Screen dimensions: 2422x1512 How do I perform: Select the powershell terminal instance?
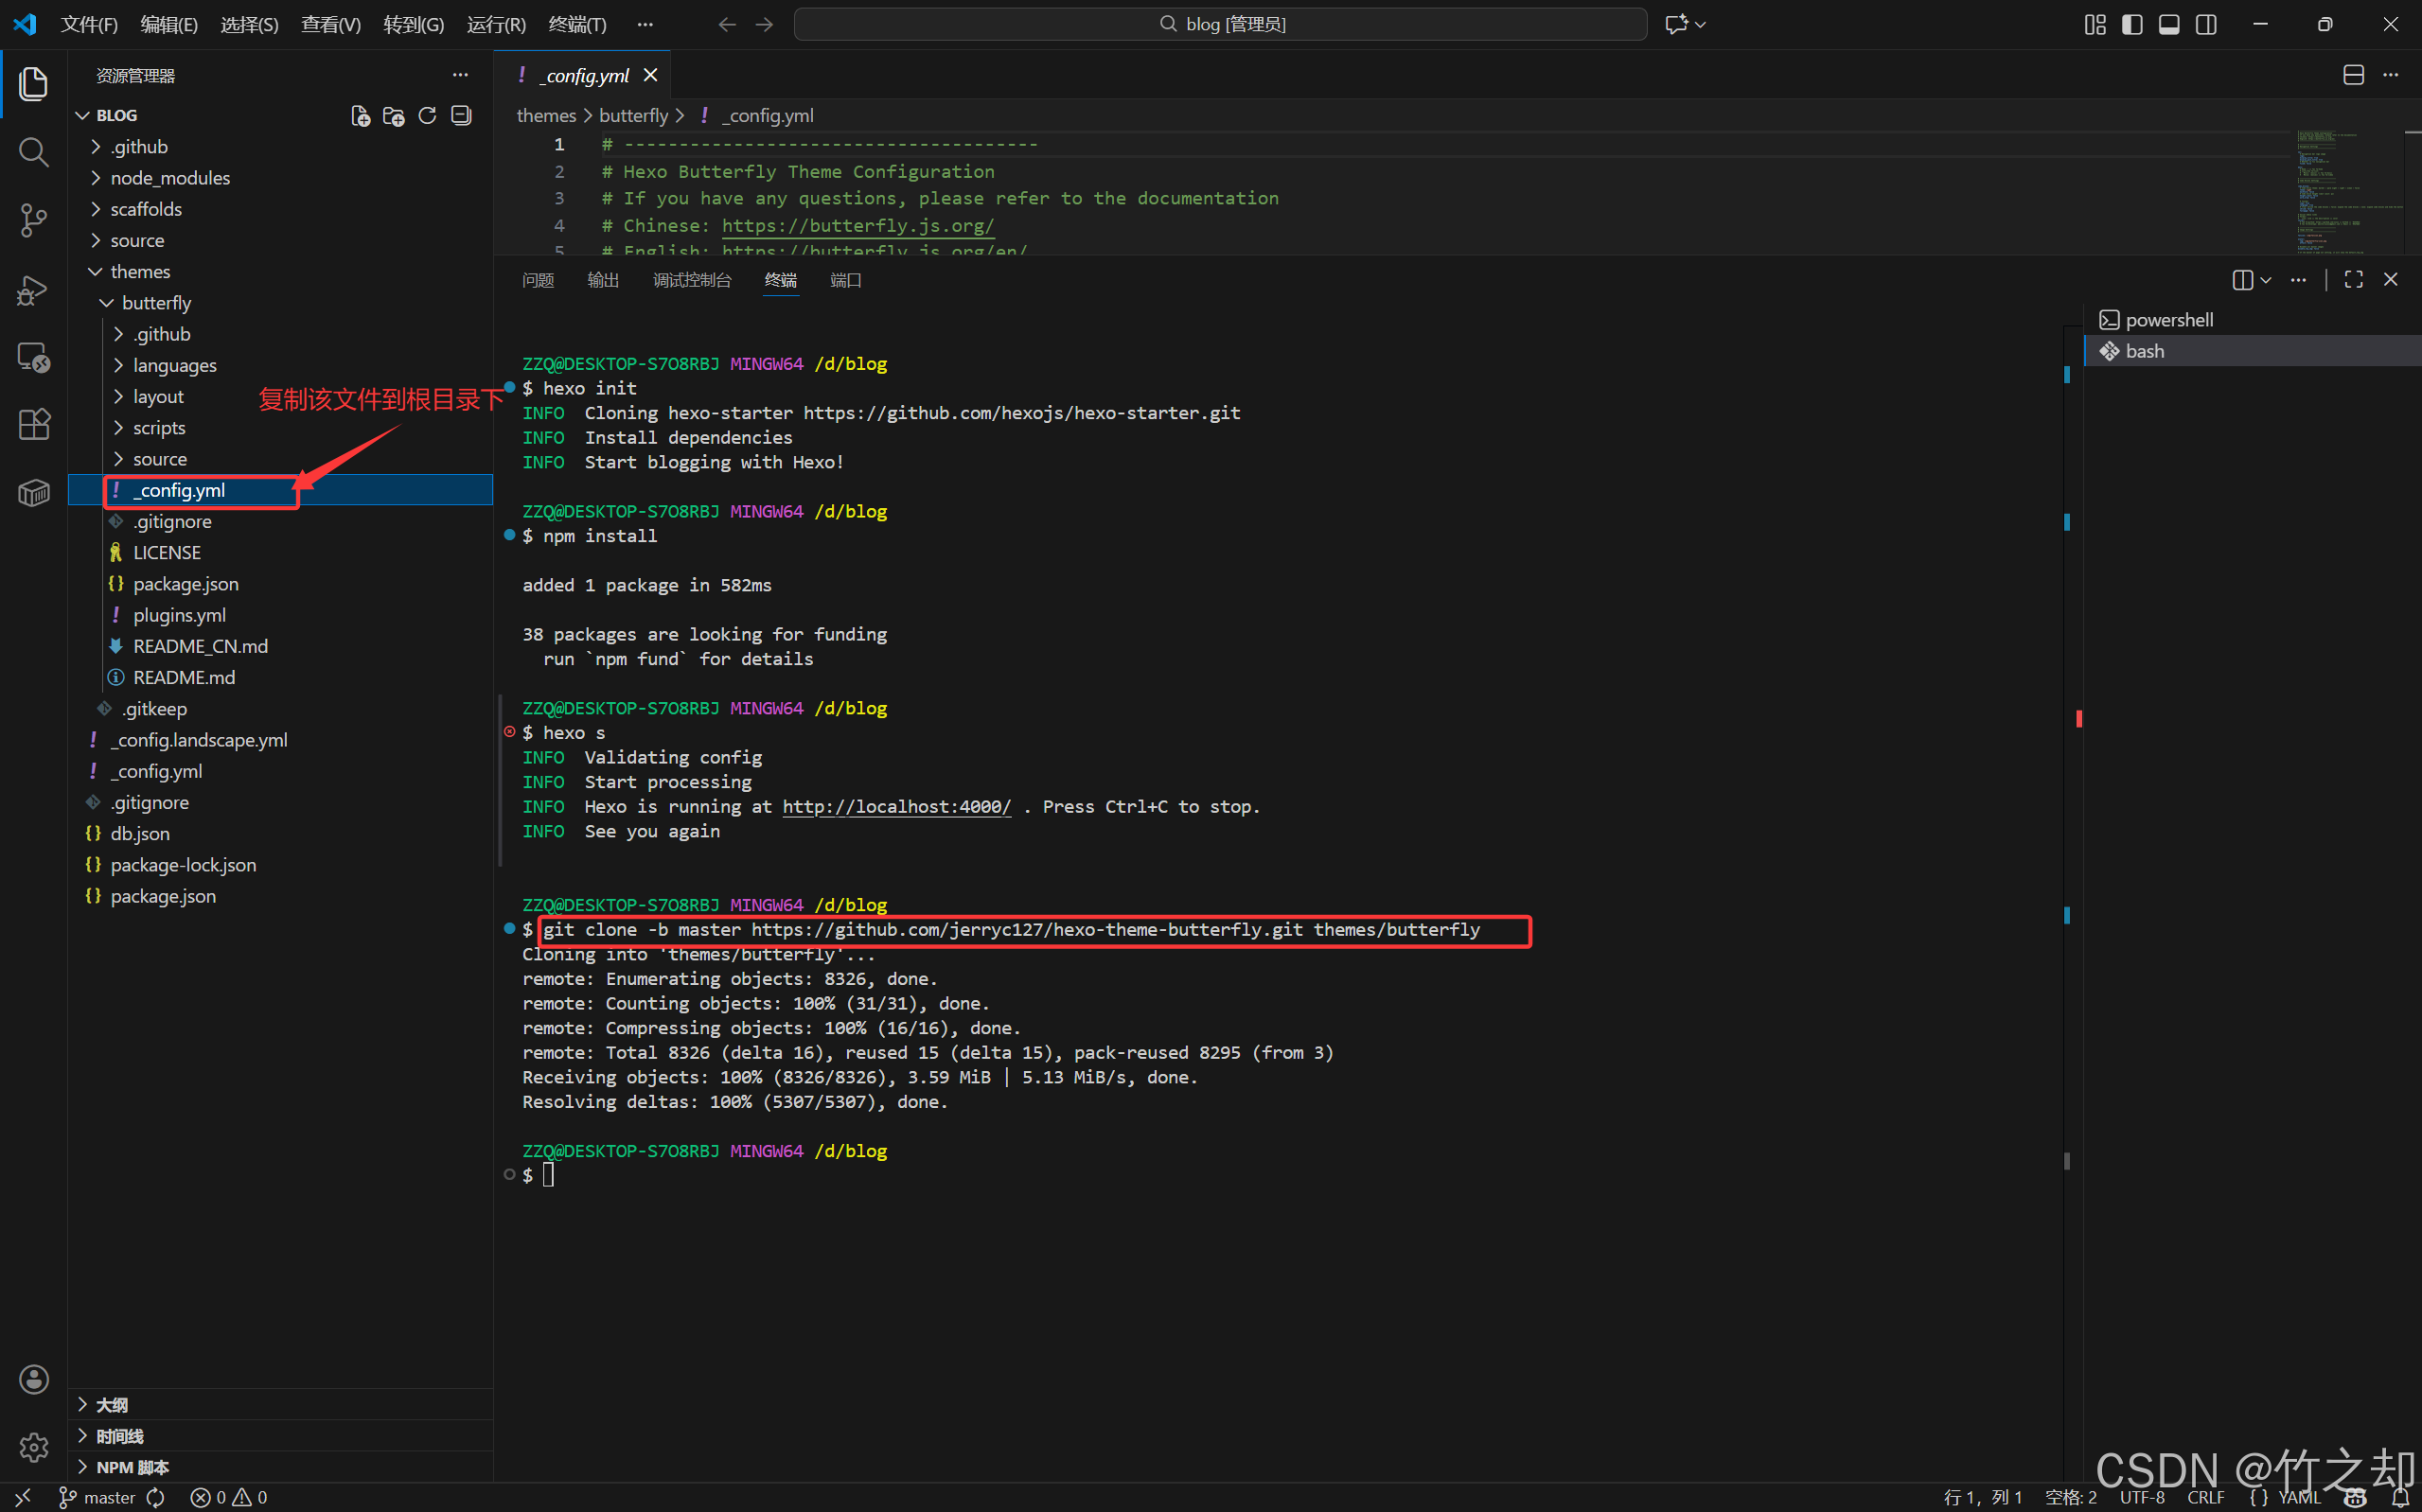(x=2168, y=320)
